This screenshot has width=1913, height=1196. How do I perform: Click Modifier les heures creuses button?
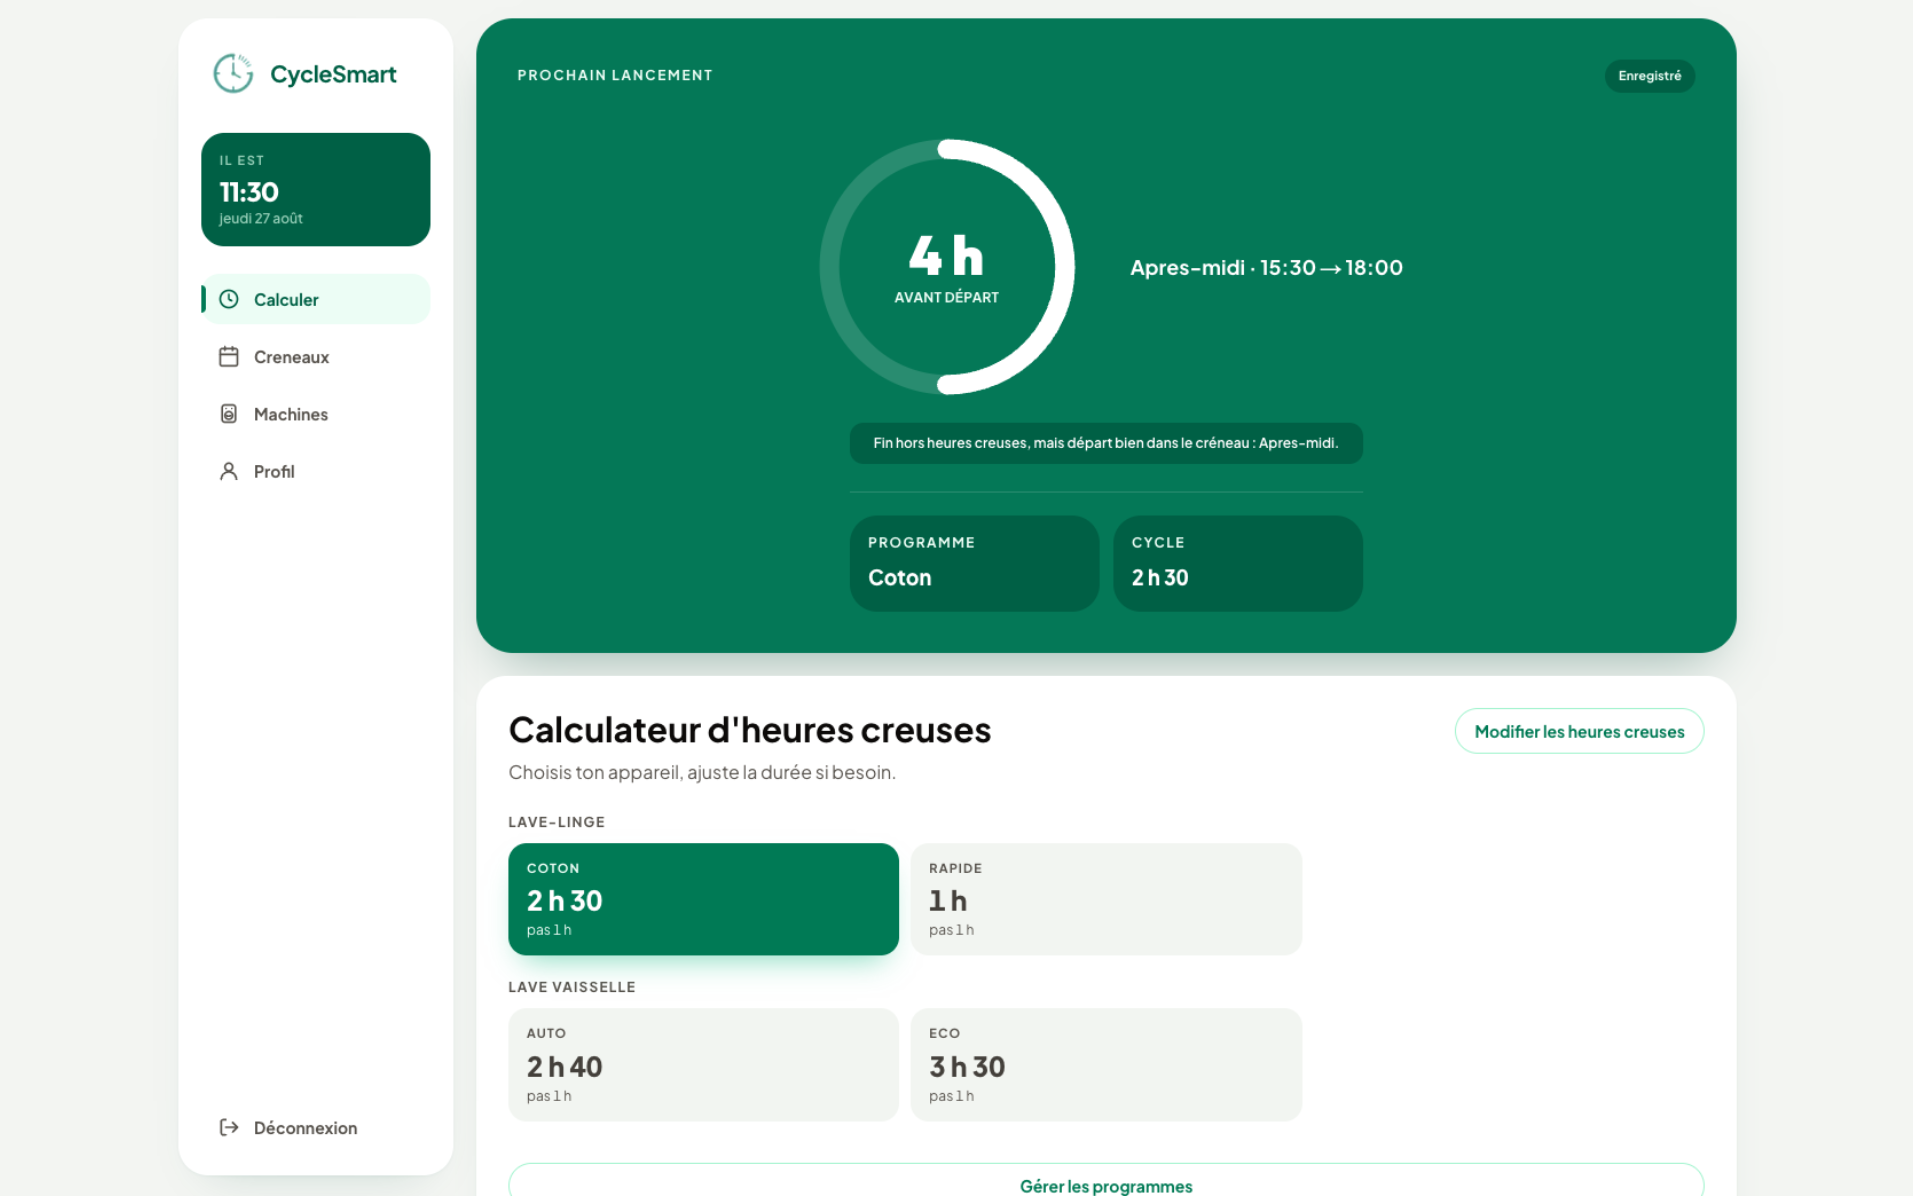1579,731
